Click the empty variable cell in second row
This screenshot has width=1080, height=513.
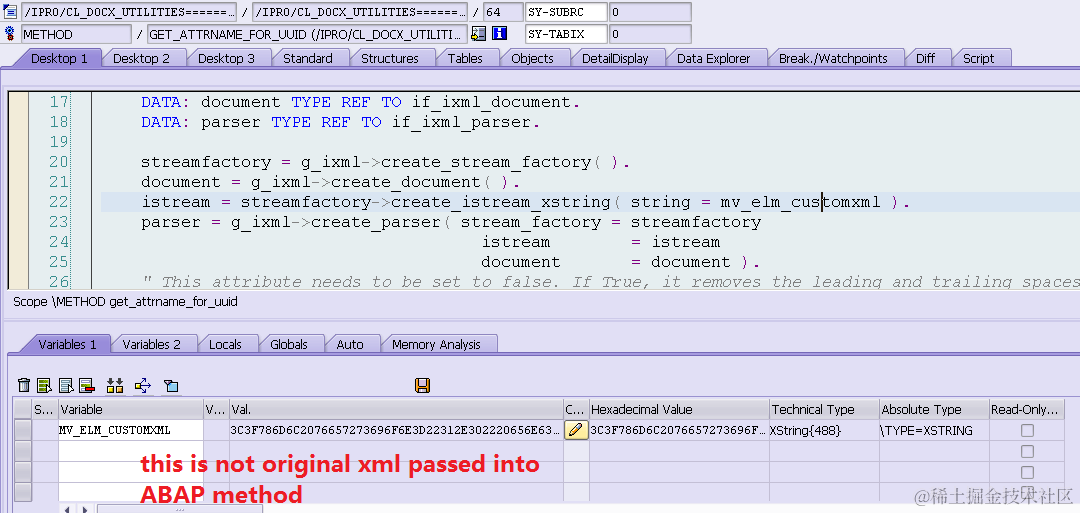[x=131, y=452]
